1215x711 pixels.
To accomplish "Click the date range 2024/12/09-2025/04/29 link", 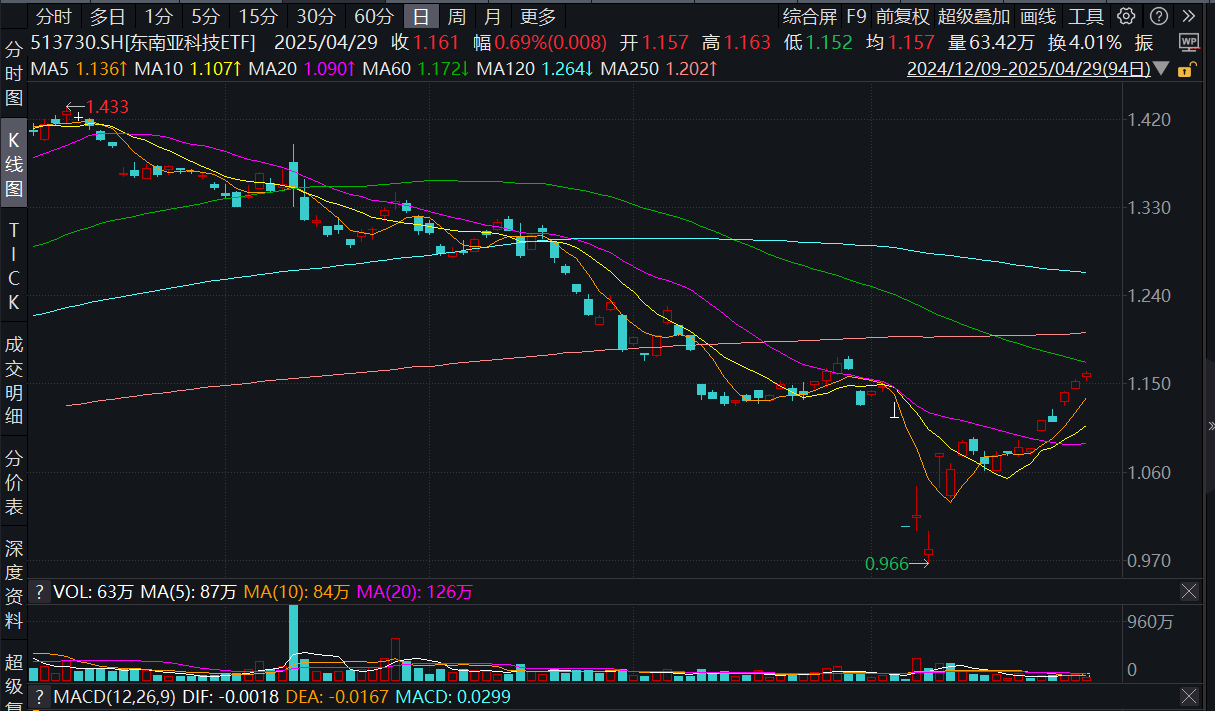I will pos(1028,69).
